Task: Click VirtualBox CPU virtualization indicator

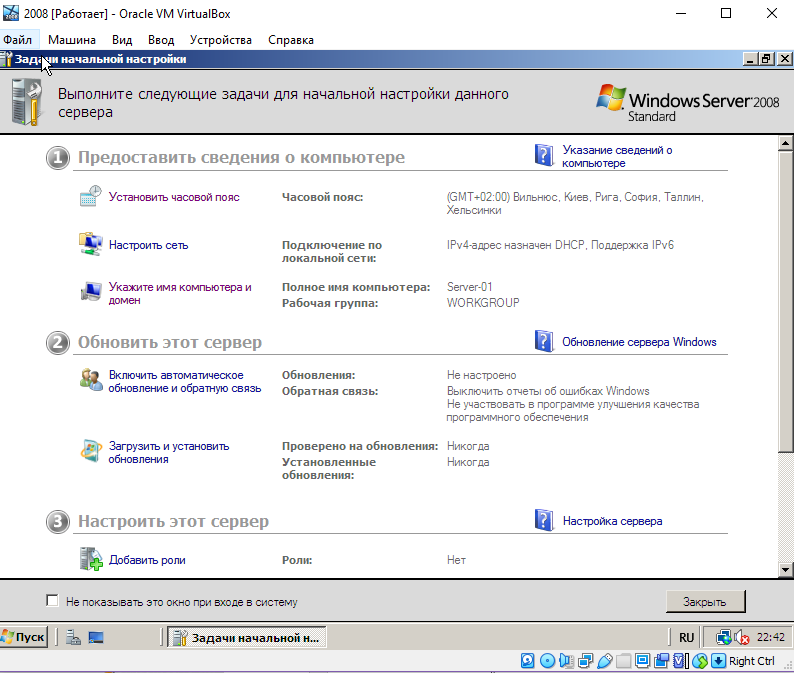Action: click(680, 660)
